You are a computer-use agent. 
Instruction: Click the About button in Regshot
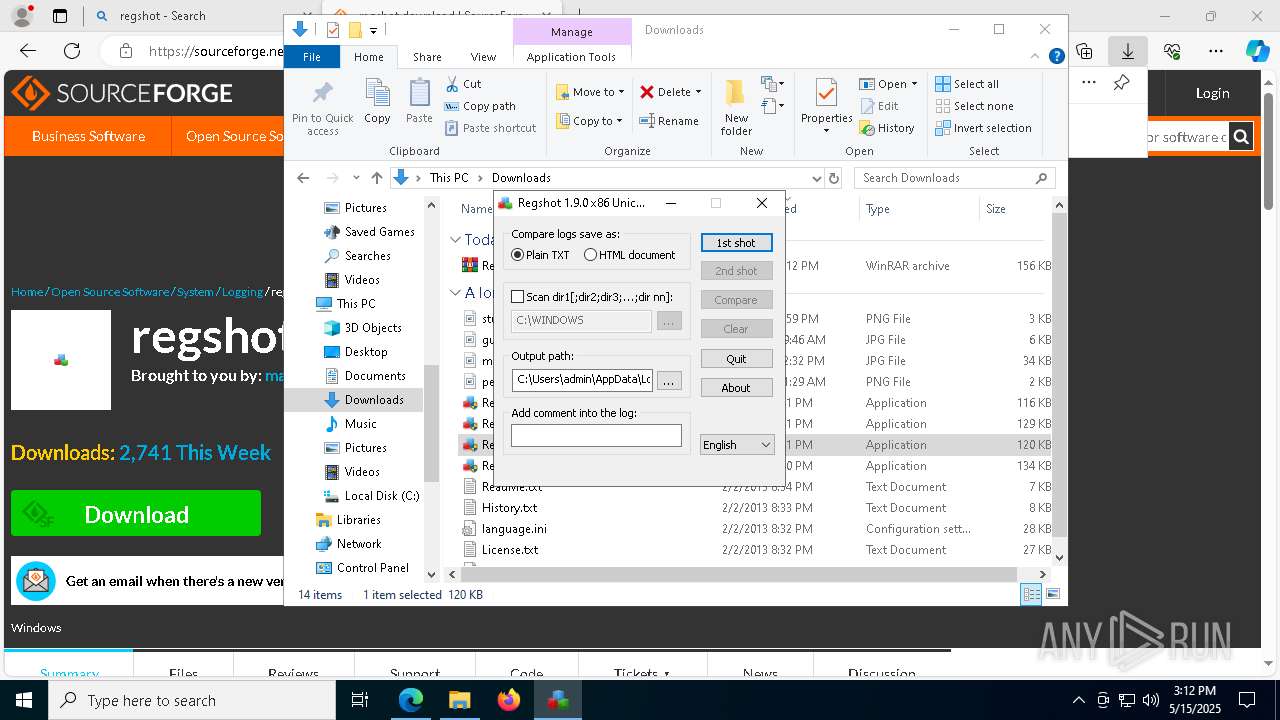point(736,388)
